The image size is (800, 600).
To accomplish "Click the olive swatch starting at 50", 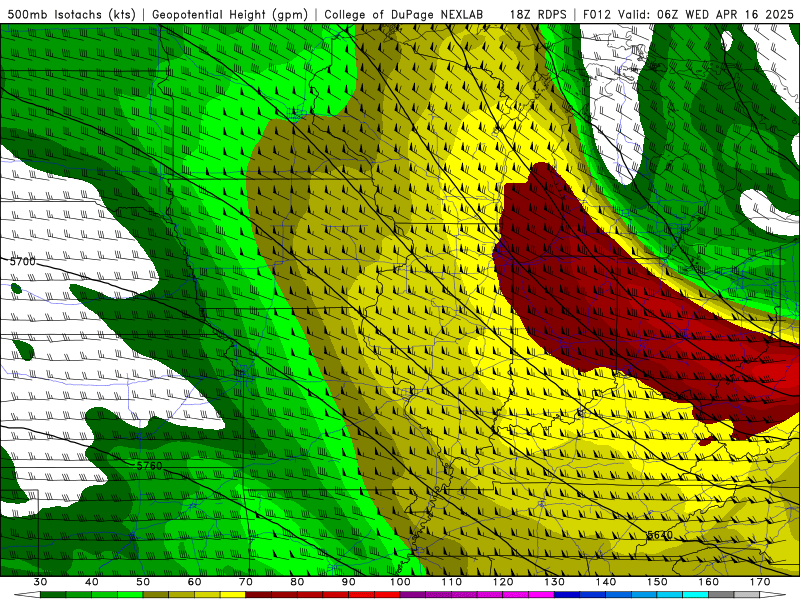I will pyautogui.click(x=156, y=595).
